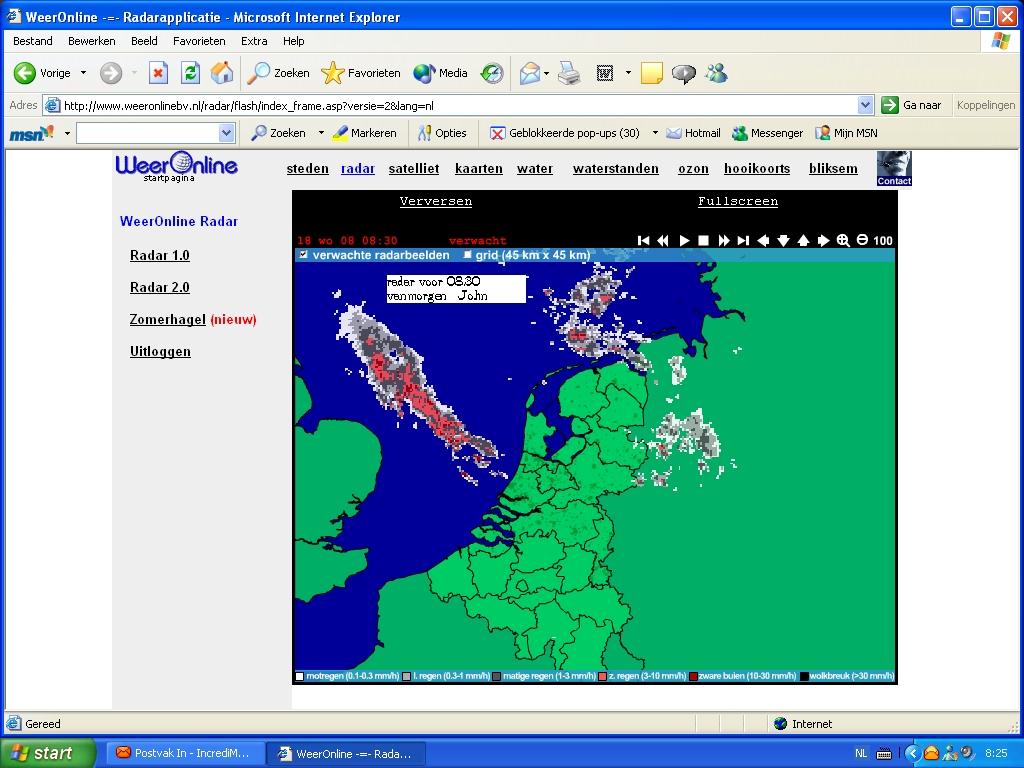Pan radar map upward with arrow
The image size is (1024, 768).
click(803, 240)
